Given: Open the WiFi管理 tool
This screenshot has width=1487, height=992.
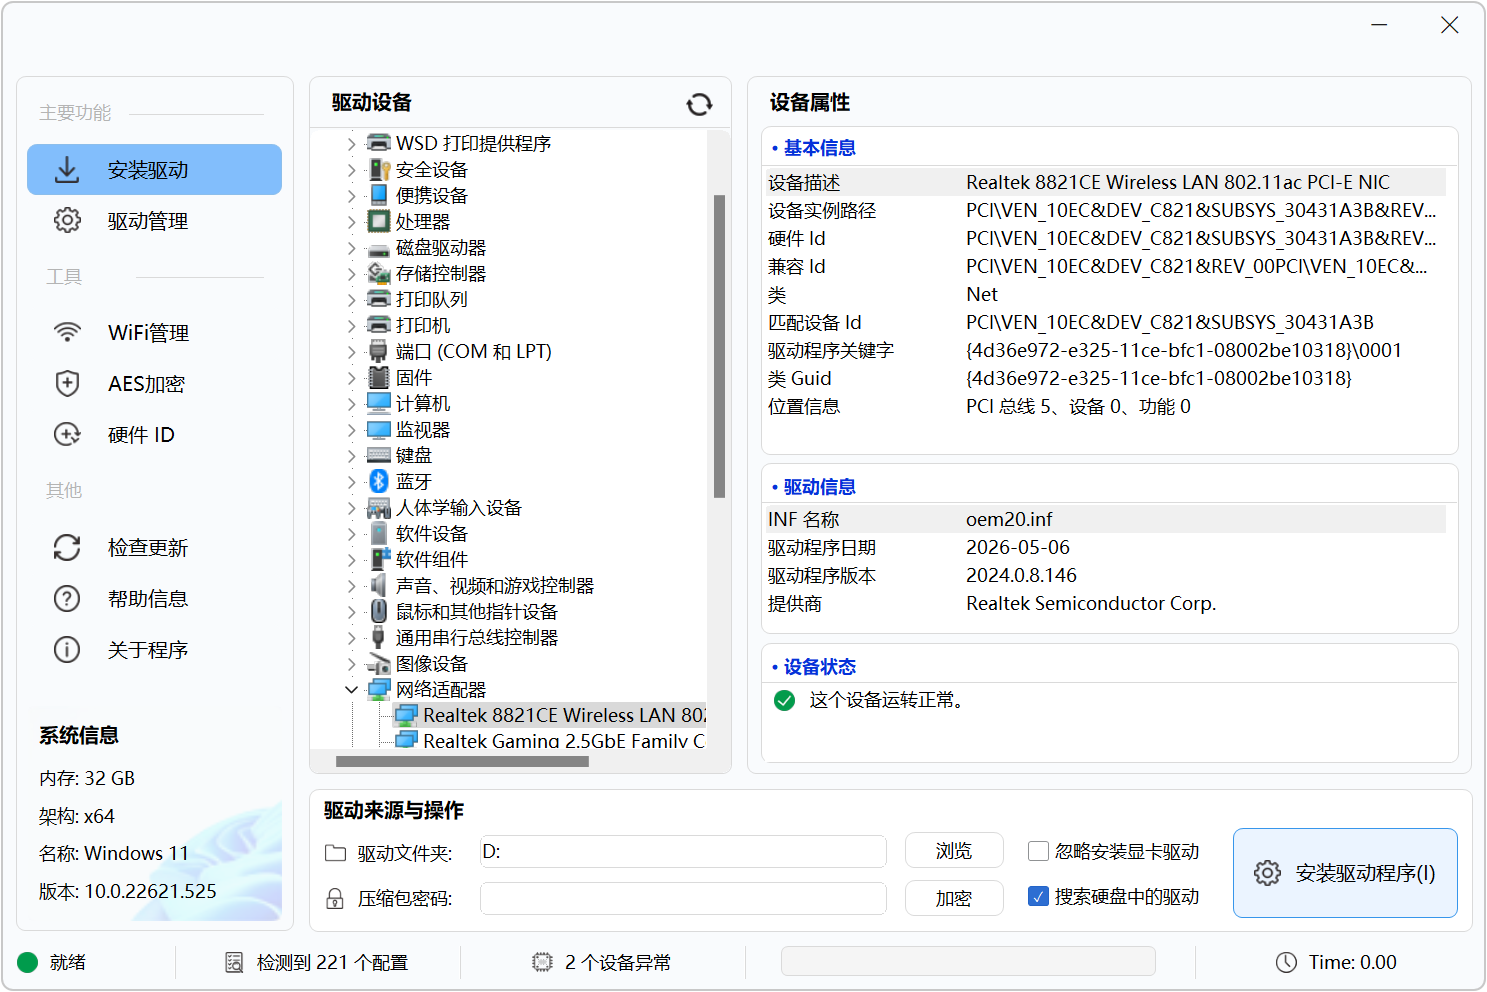Looking at the screenshot, I should pos(154,333).
